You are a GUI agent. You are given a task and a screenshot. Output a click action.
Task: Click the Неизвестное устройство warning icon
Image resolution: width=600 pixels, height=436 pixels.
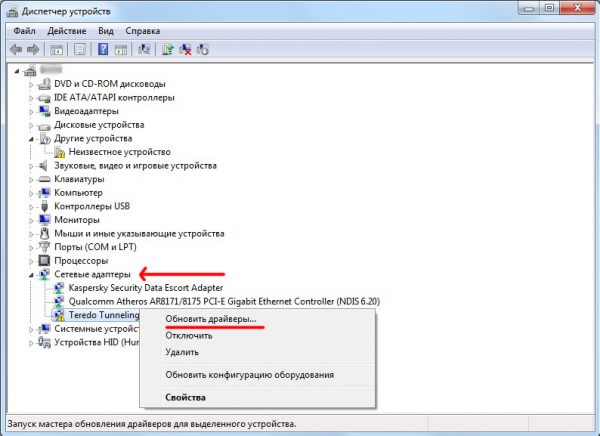[59, 152]
